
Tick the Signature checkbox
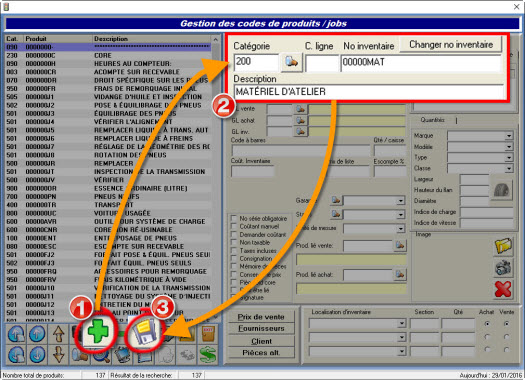pos(234,297)
